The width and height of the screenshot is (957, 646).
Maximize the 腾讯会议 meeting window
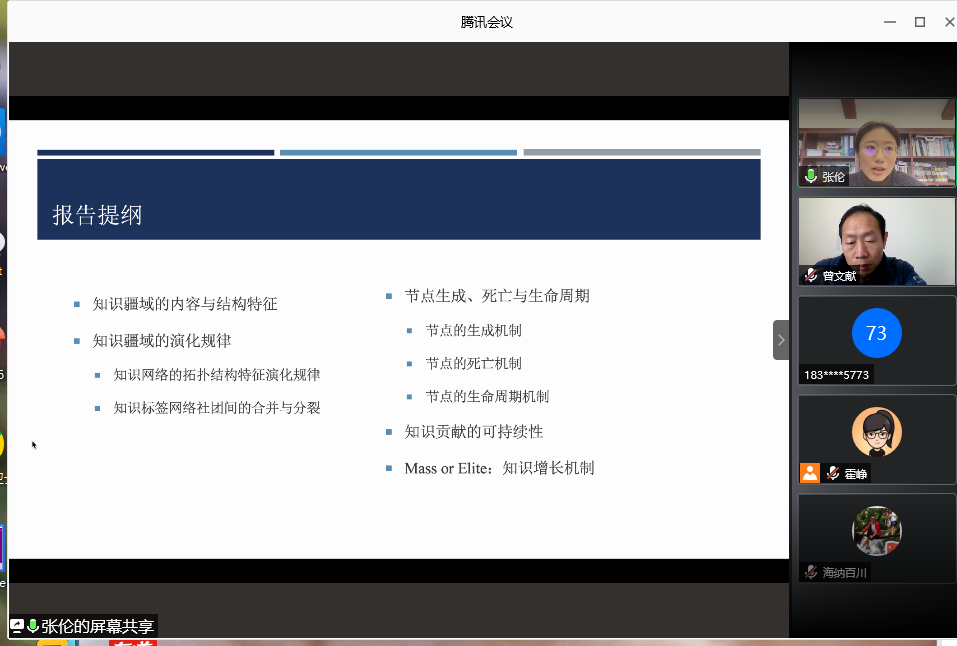coord(919,22)
